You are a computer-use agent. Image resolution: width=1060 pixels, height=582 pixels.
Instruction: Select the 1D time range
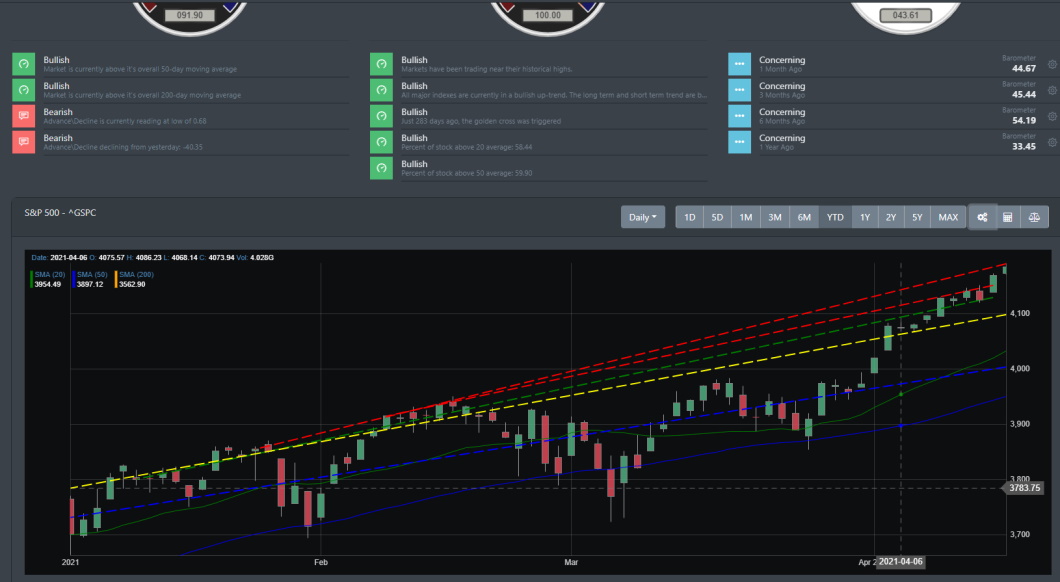[689, 217]
